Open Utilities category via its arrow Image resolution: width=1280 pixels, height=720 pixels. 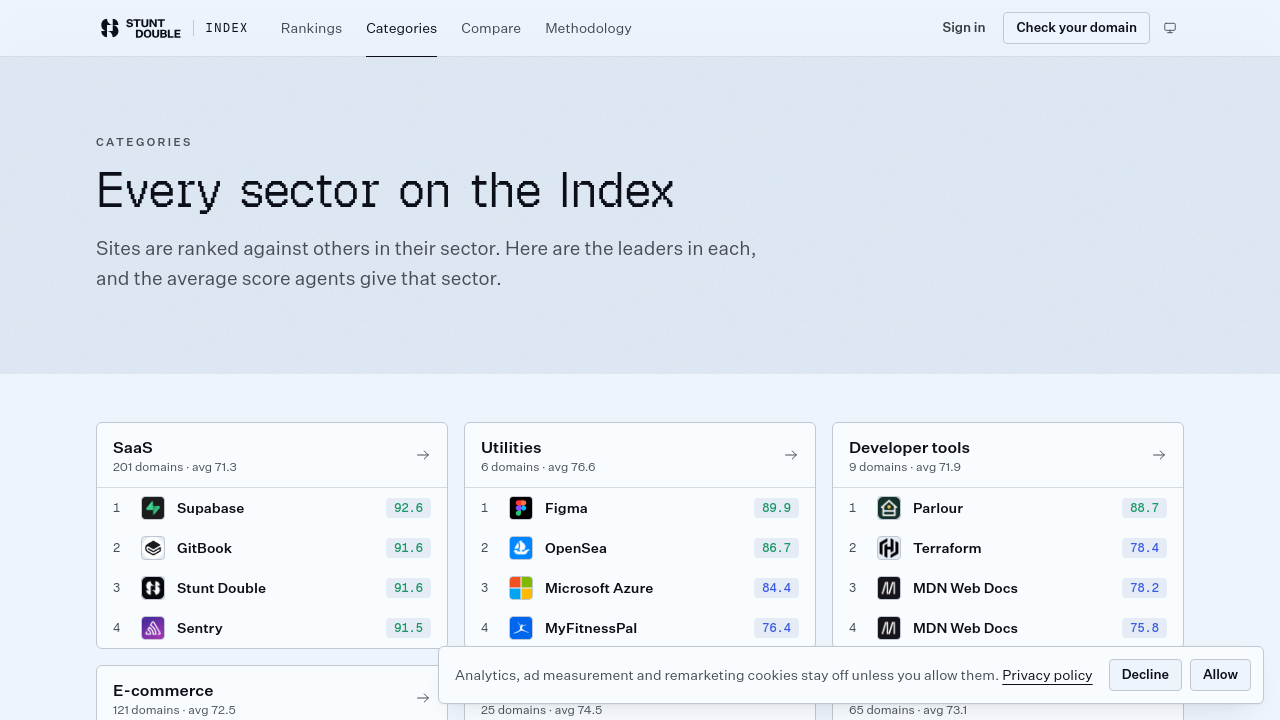tap(791, 455)
